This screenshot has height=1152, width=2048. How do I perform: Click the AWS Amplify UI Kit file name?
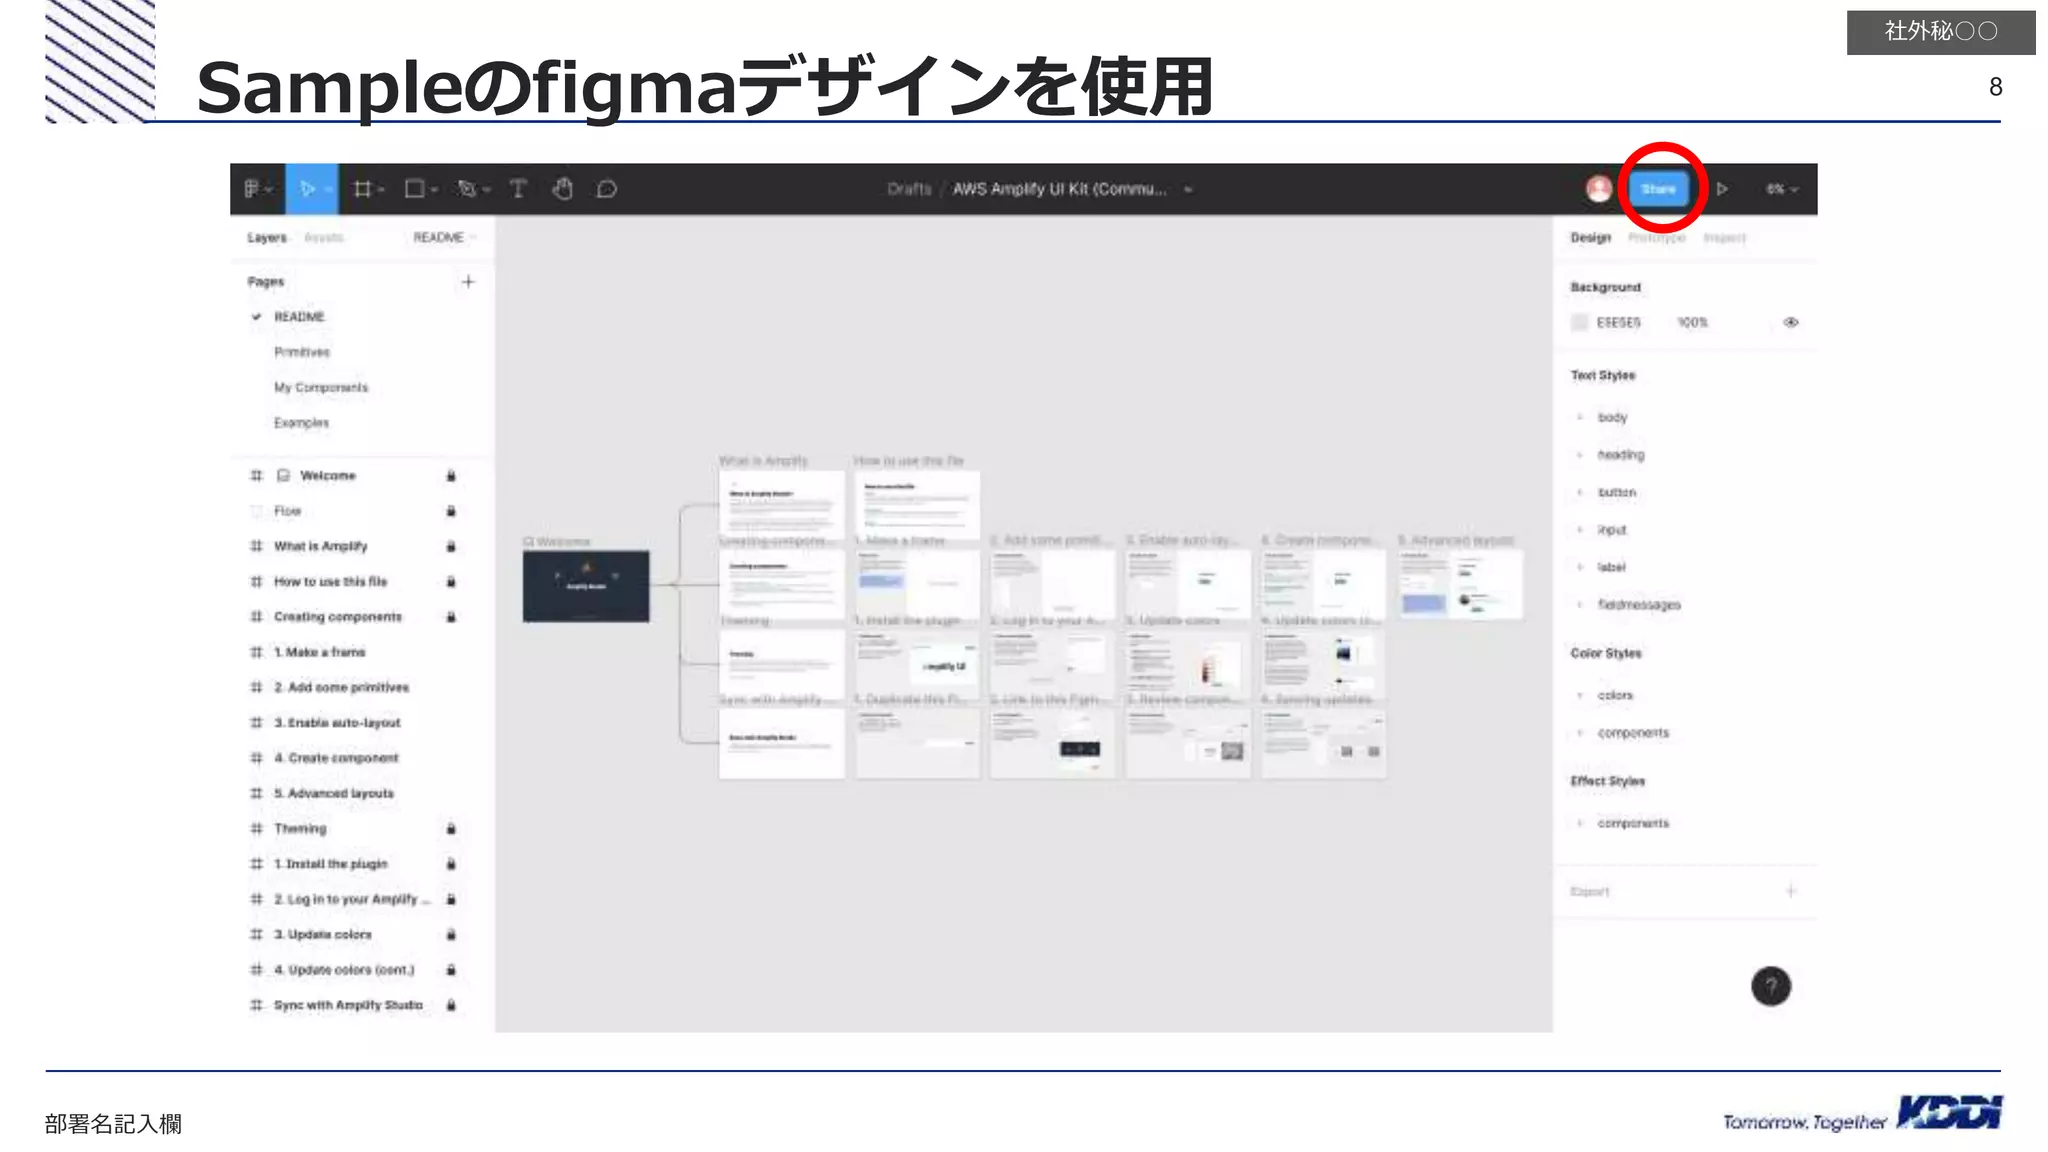pos(1059,189)
